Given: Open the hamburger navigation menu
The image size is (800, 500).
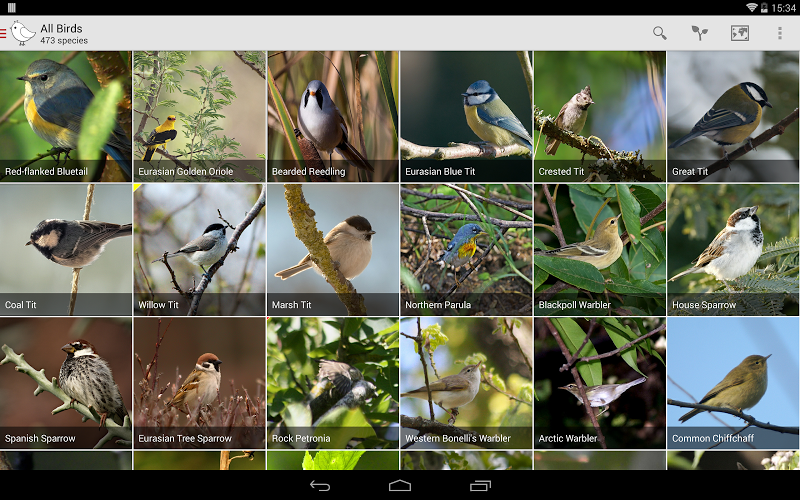Looking at the screenshot, I should coord(3,34).
